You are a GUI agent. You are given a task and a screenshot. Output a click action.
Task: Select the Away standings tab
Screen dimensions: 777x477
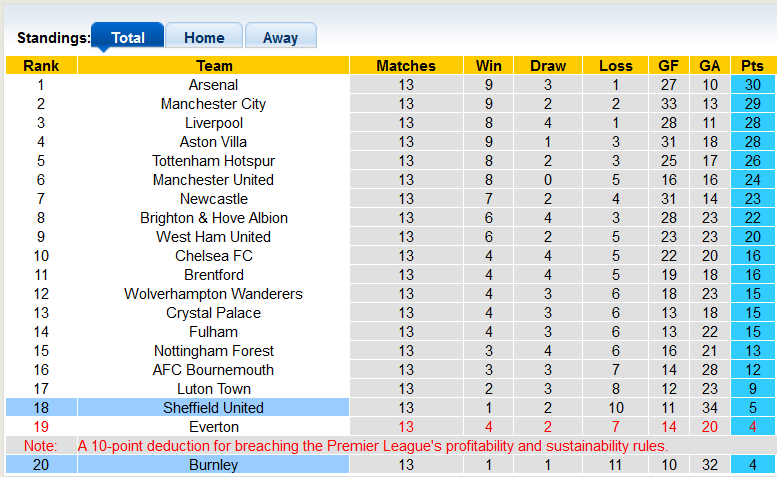(x=280, y=38)
